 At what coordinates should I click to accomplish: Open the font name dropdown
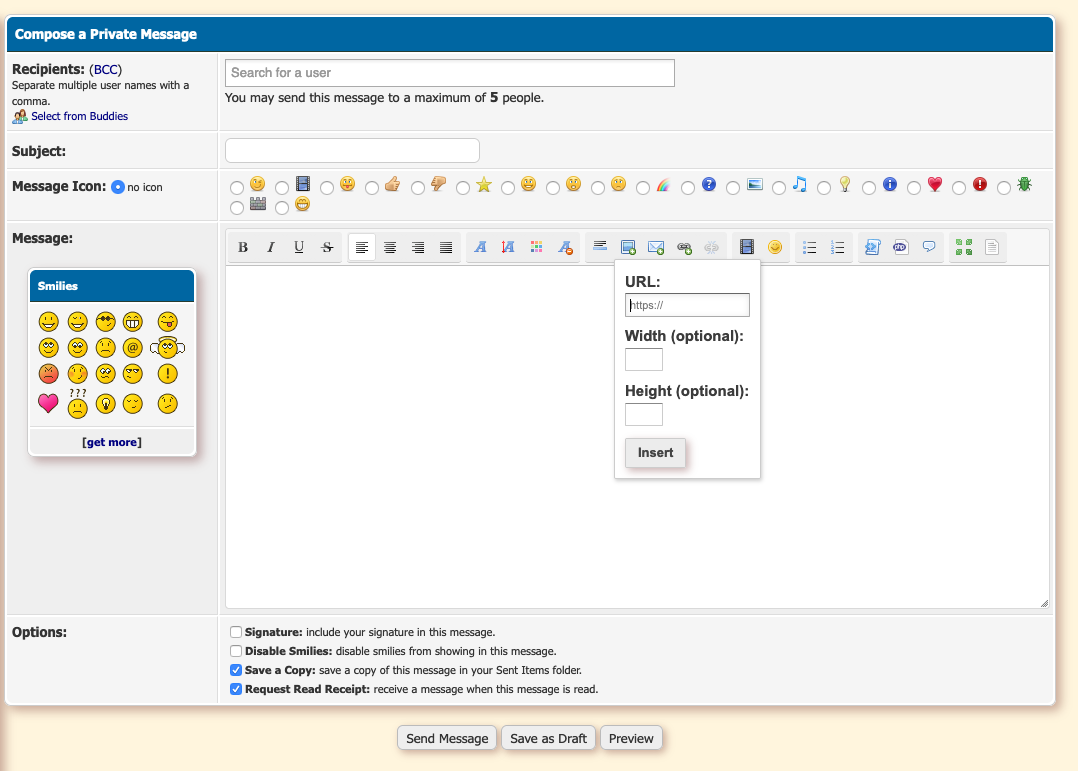480,248
